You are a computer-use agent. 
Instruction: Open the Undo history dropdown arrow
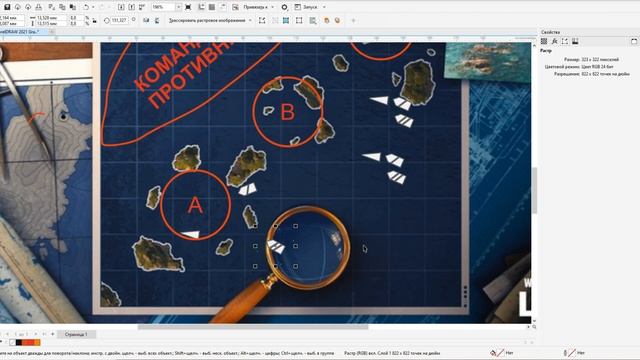93,7
